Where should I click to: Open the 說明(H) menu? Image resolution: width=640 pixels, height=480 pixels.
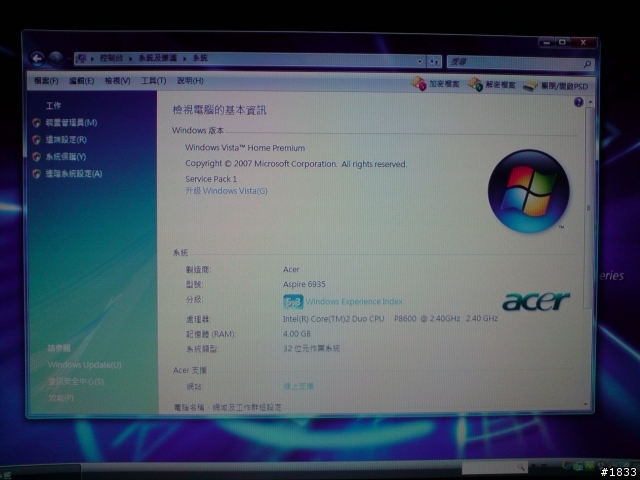tap(190, 81)
